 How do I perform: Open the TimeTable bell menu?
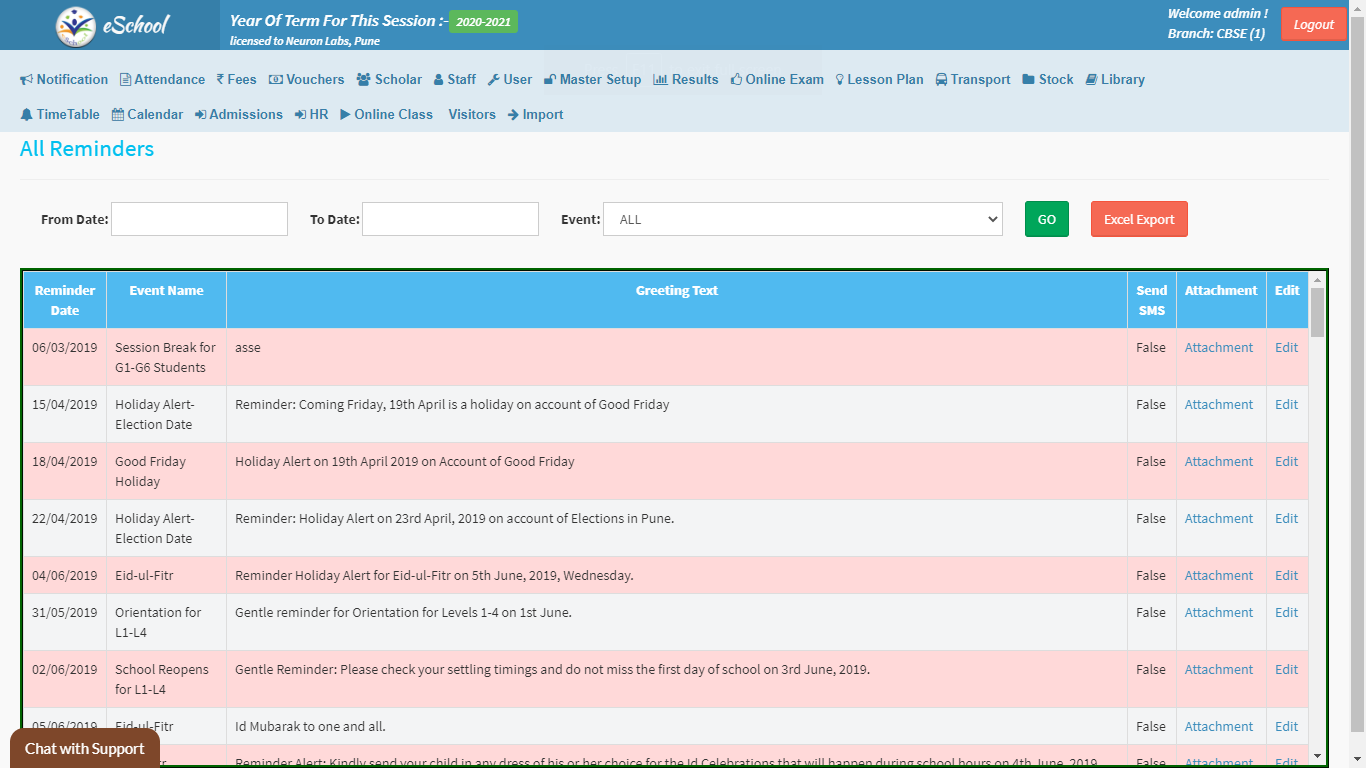[x=60, y=115]
